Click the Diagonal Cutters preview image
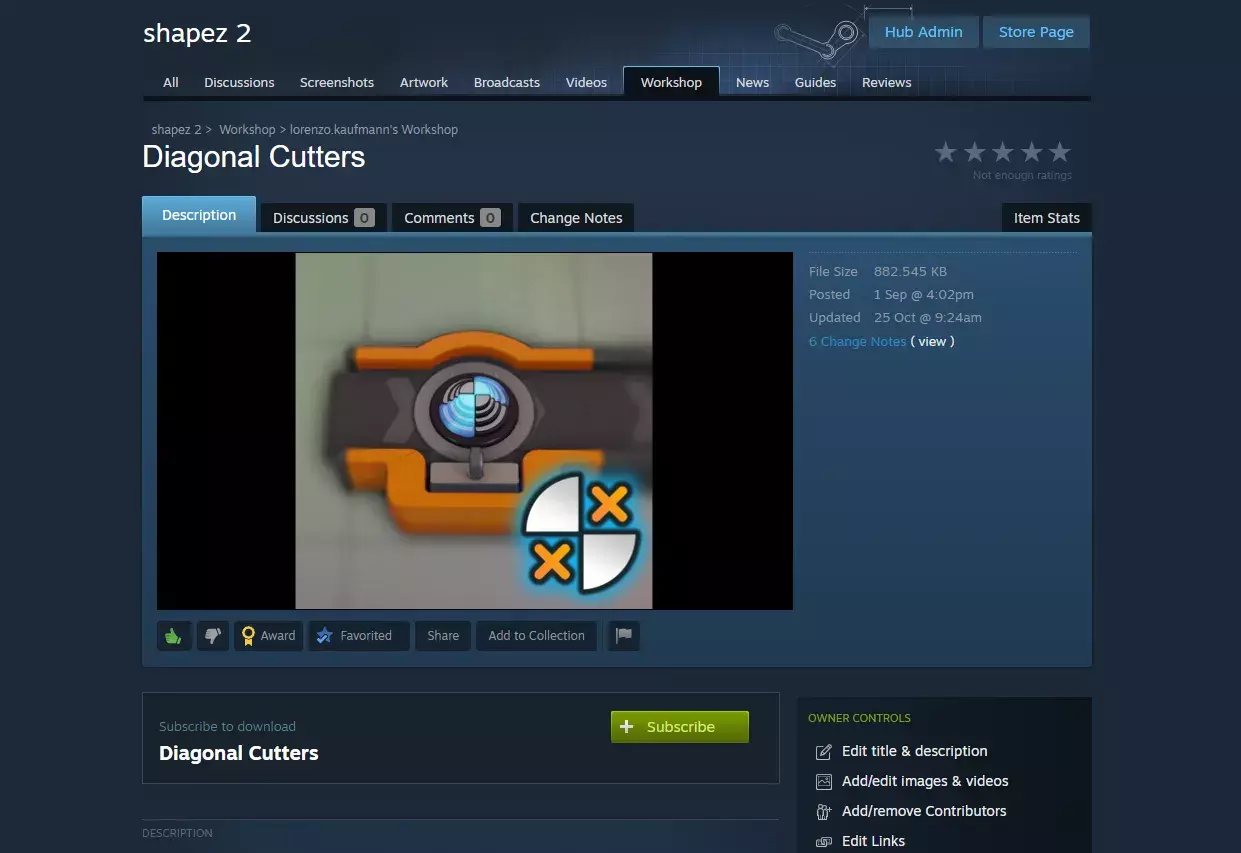Image resolution: width=1241 pixels, height=853 pixels. pos(474,430)
